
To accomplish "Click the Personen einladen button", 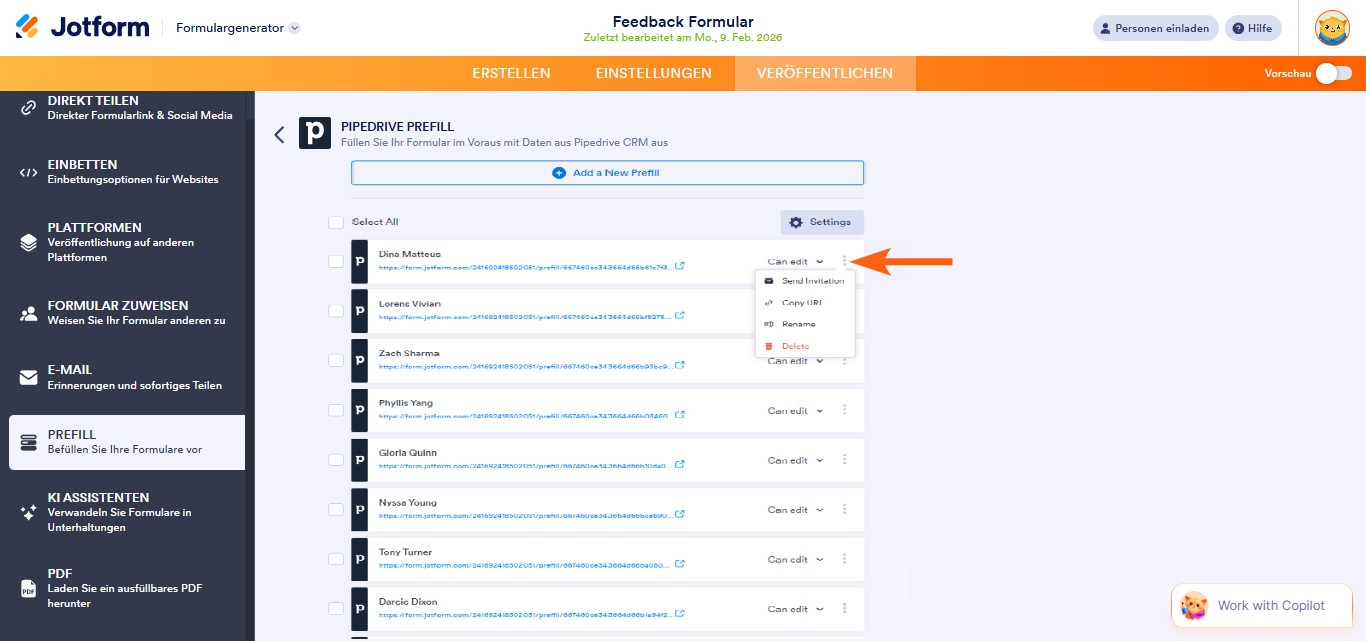I will click(1155, 28).
